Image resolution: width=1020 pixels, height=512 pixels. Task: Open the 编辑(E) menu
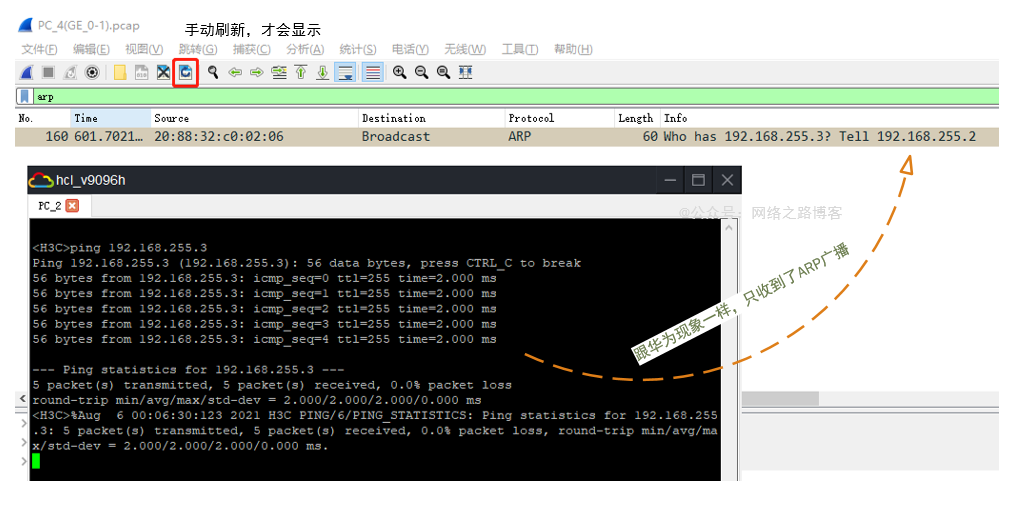pyautogui.click(x=91, y=49)
